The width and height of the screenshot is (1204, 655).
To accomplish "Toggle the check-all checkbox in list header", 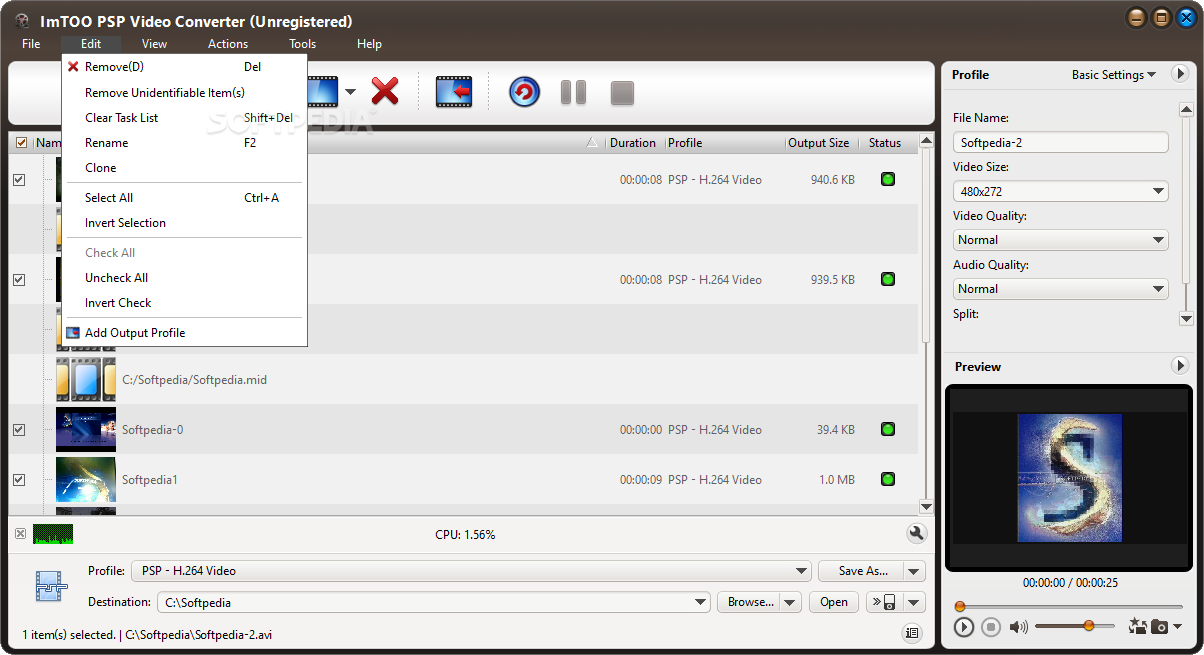I will click(x=21, y=143).
